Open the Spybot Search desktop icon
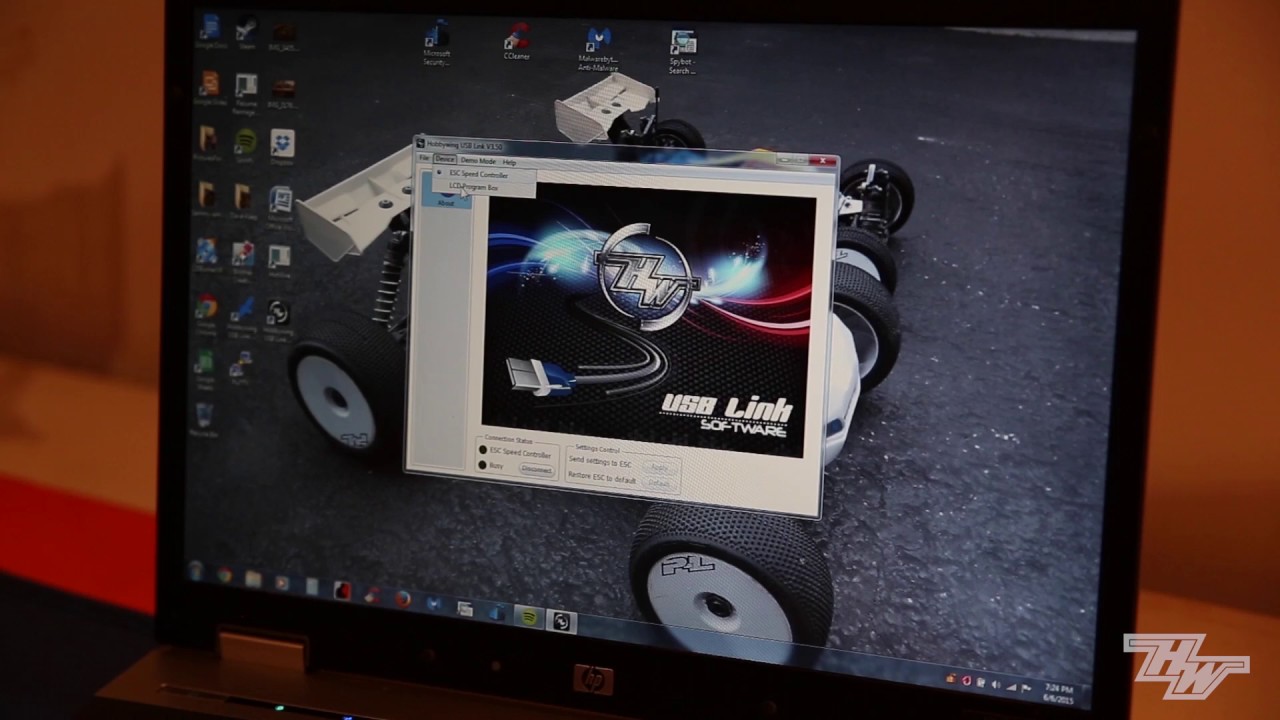This screenshot has height=720, width=1280. tap(682, 52)
